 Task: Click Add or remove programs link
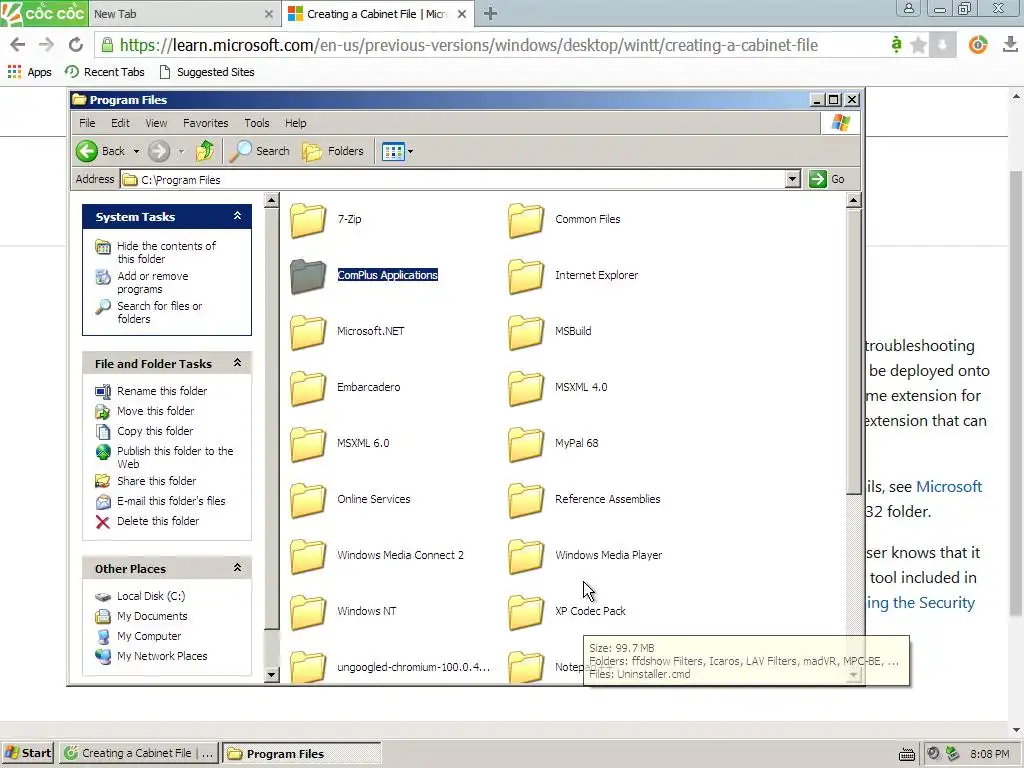[153, 282]
